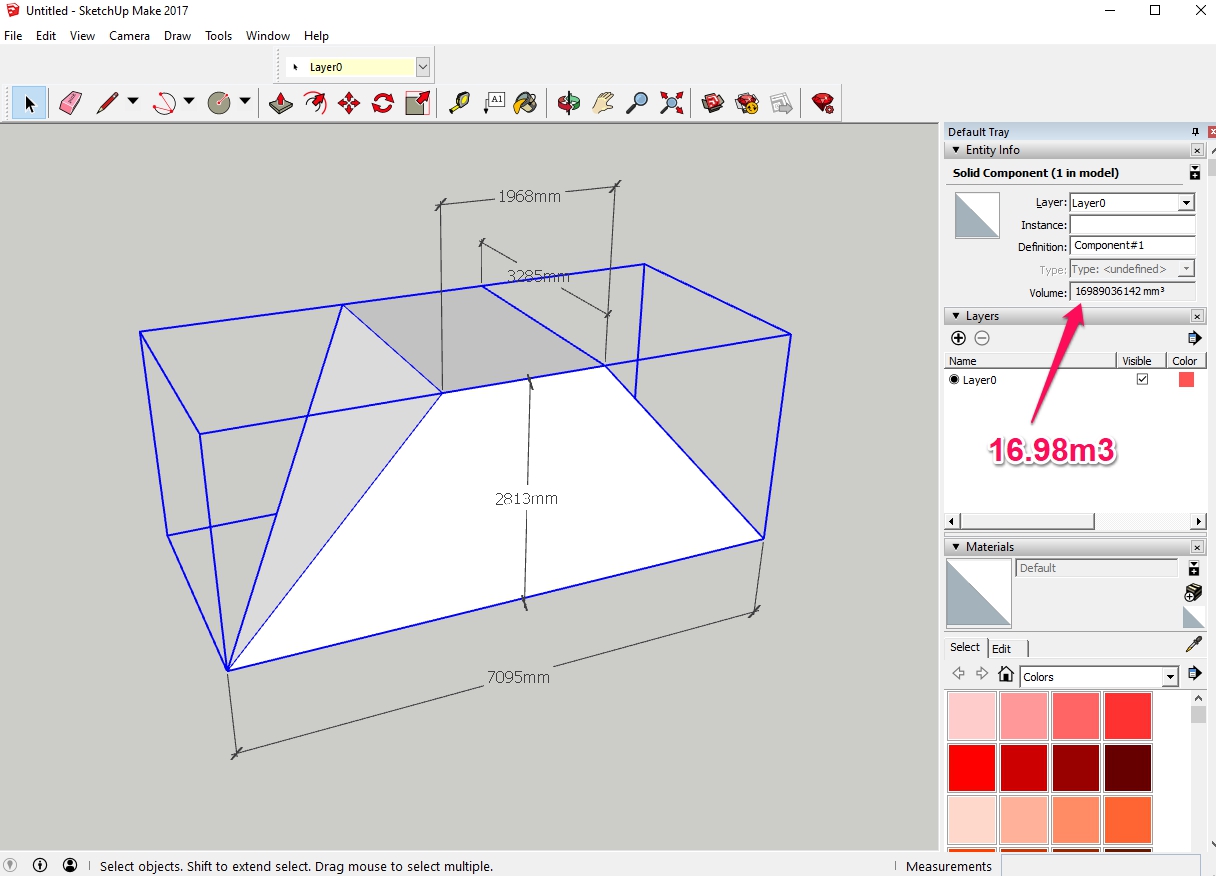
Task: Uncheck Layer0 Visible checkbox
Action: coord(1142,380)
